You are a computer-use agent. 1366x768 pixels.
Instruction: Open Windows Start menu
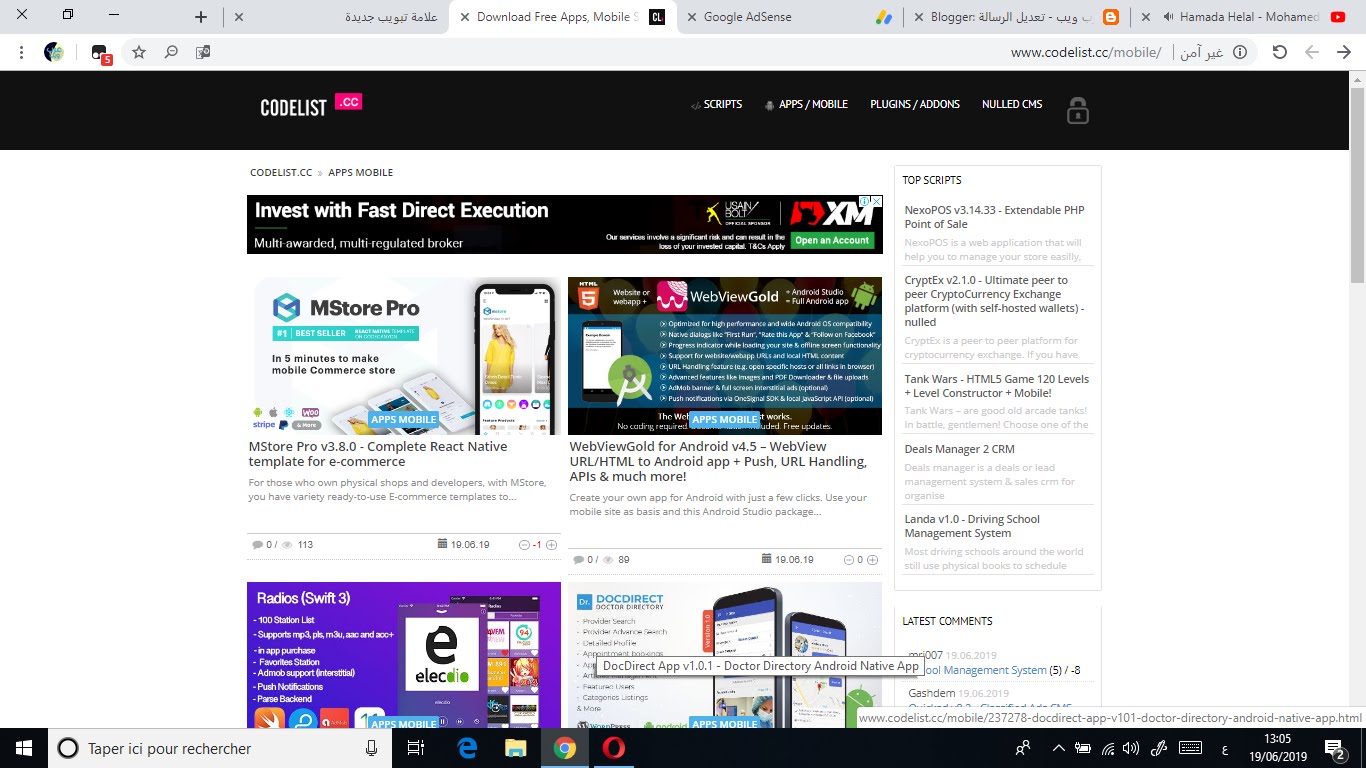tap(24, 748)
